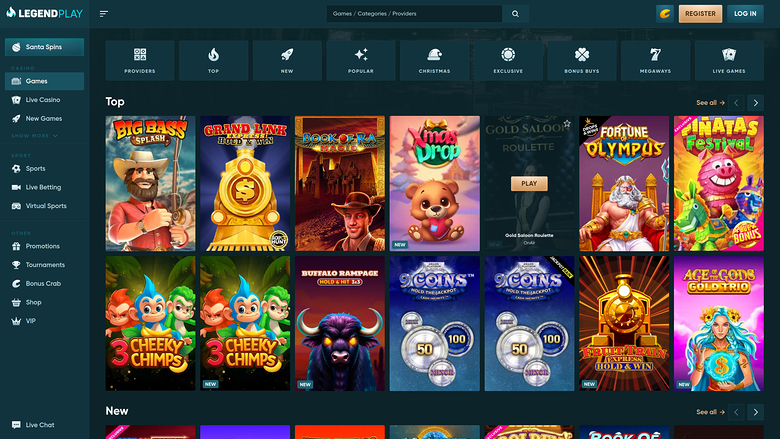The image size is (780, 439).
Task: Expand Show More in casino section
Action: [x=34, y=136]
